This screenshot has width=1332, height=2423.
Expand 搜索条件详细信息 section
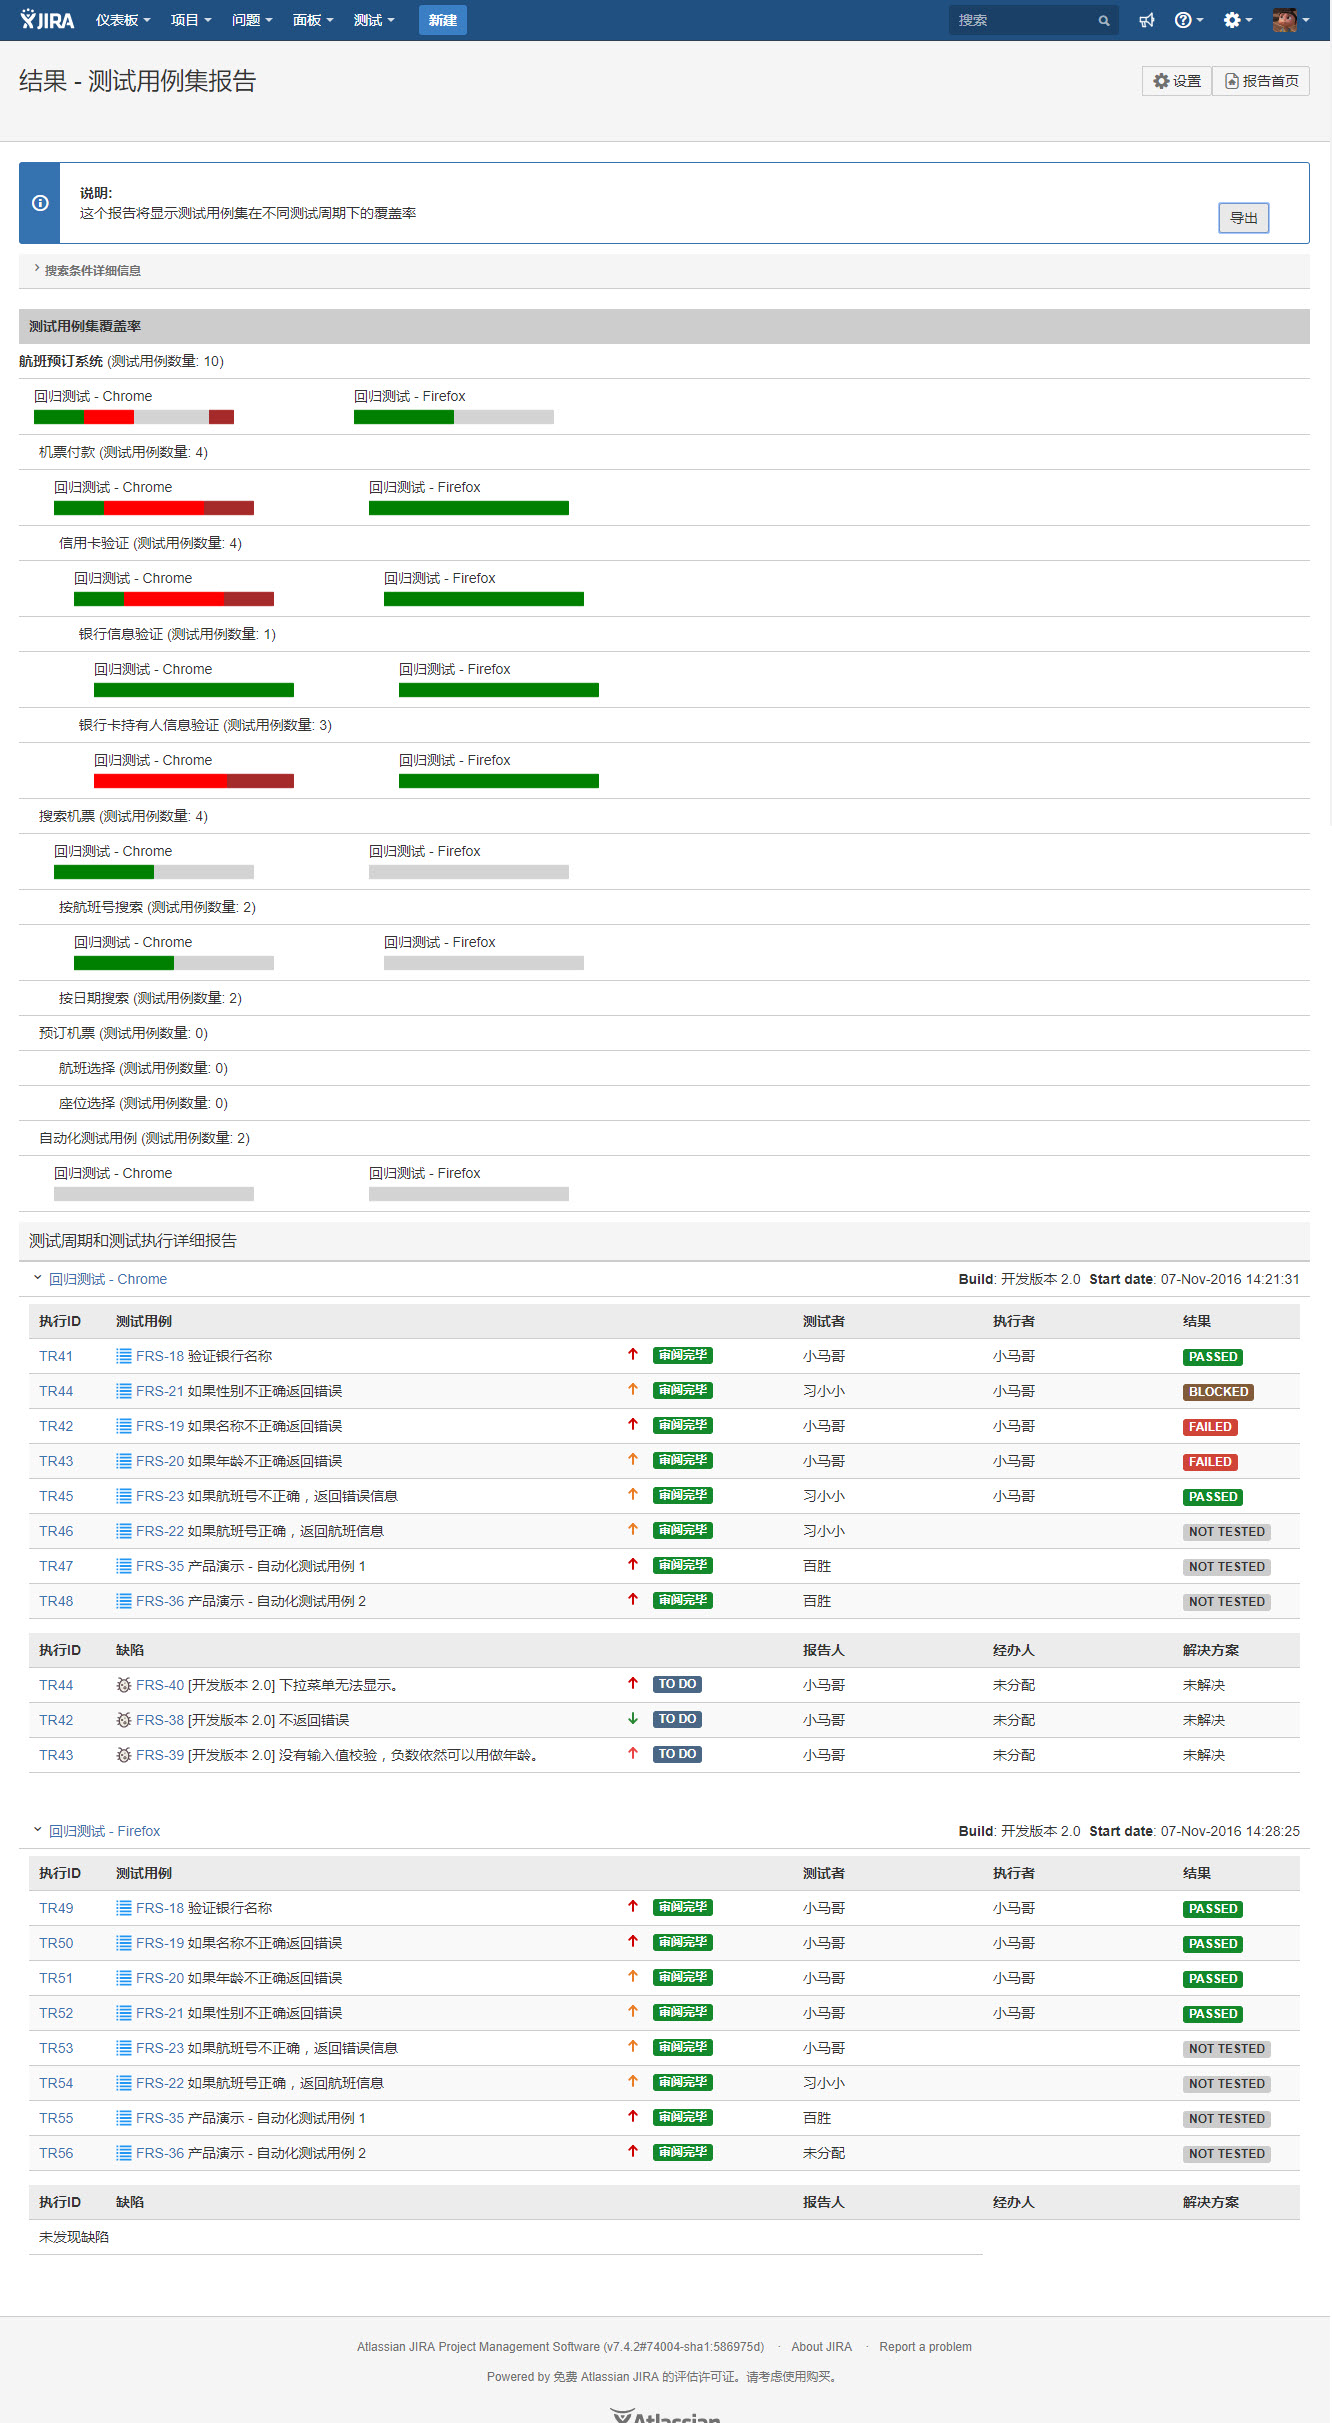pos(87,270)
